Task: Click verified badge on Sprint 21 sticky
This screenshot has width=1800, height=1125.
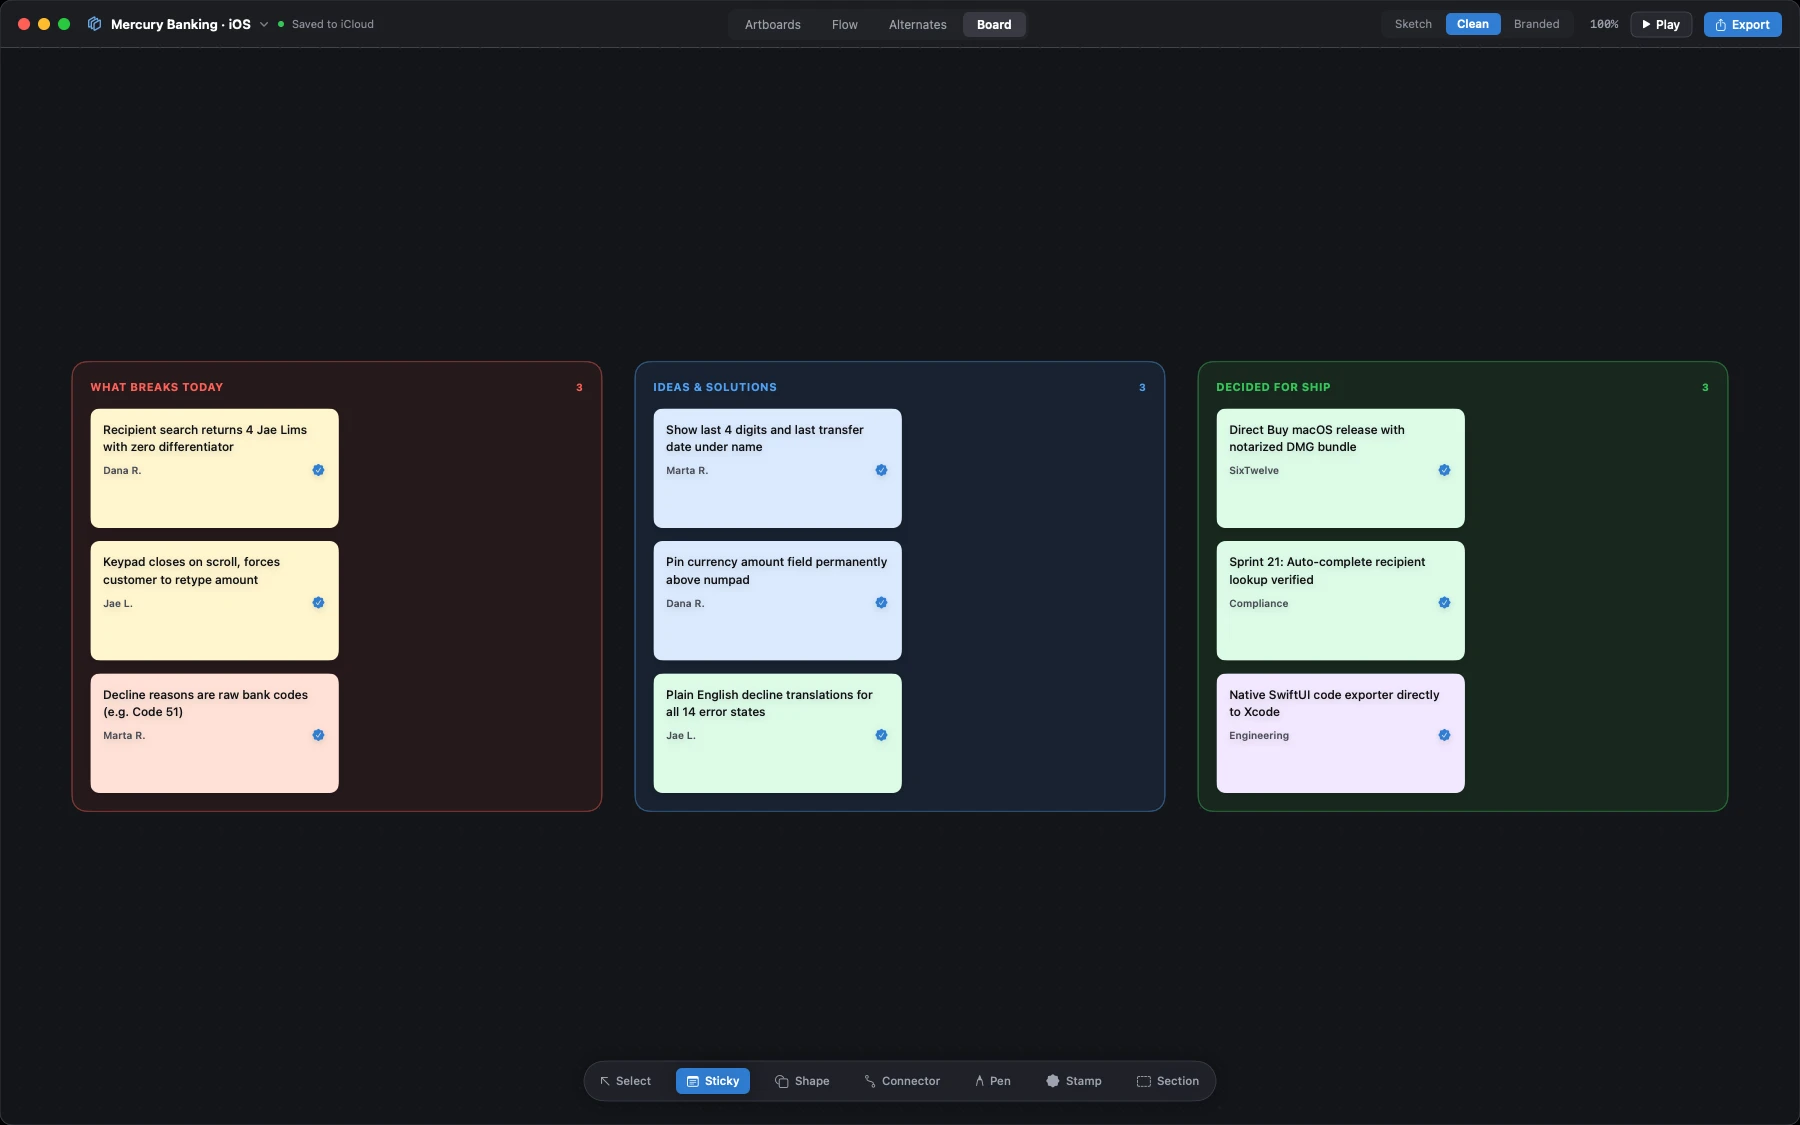Action: 1444,603
